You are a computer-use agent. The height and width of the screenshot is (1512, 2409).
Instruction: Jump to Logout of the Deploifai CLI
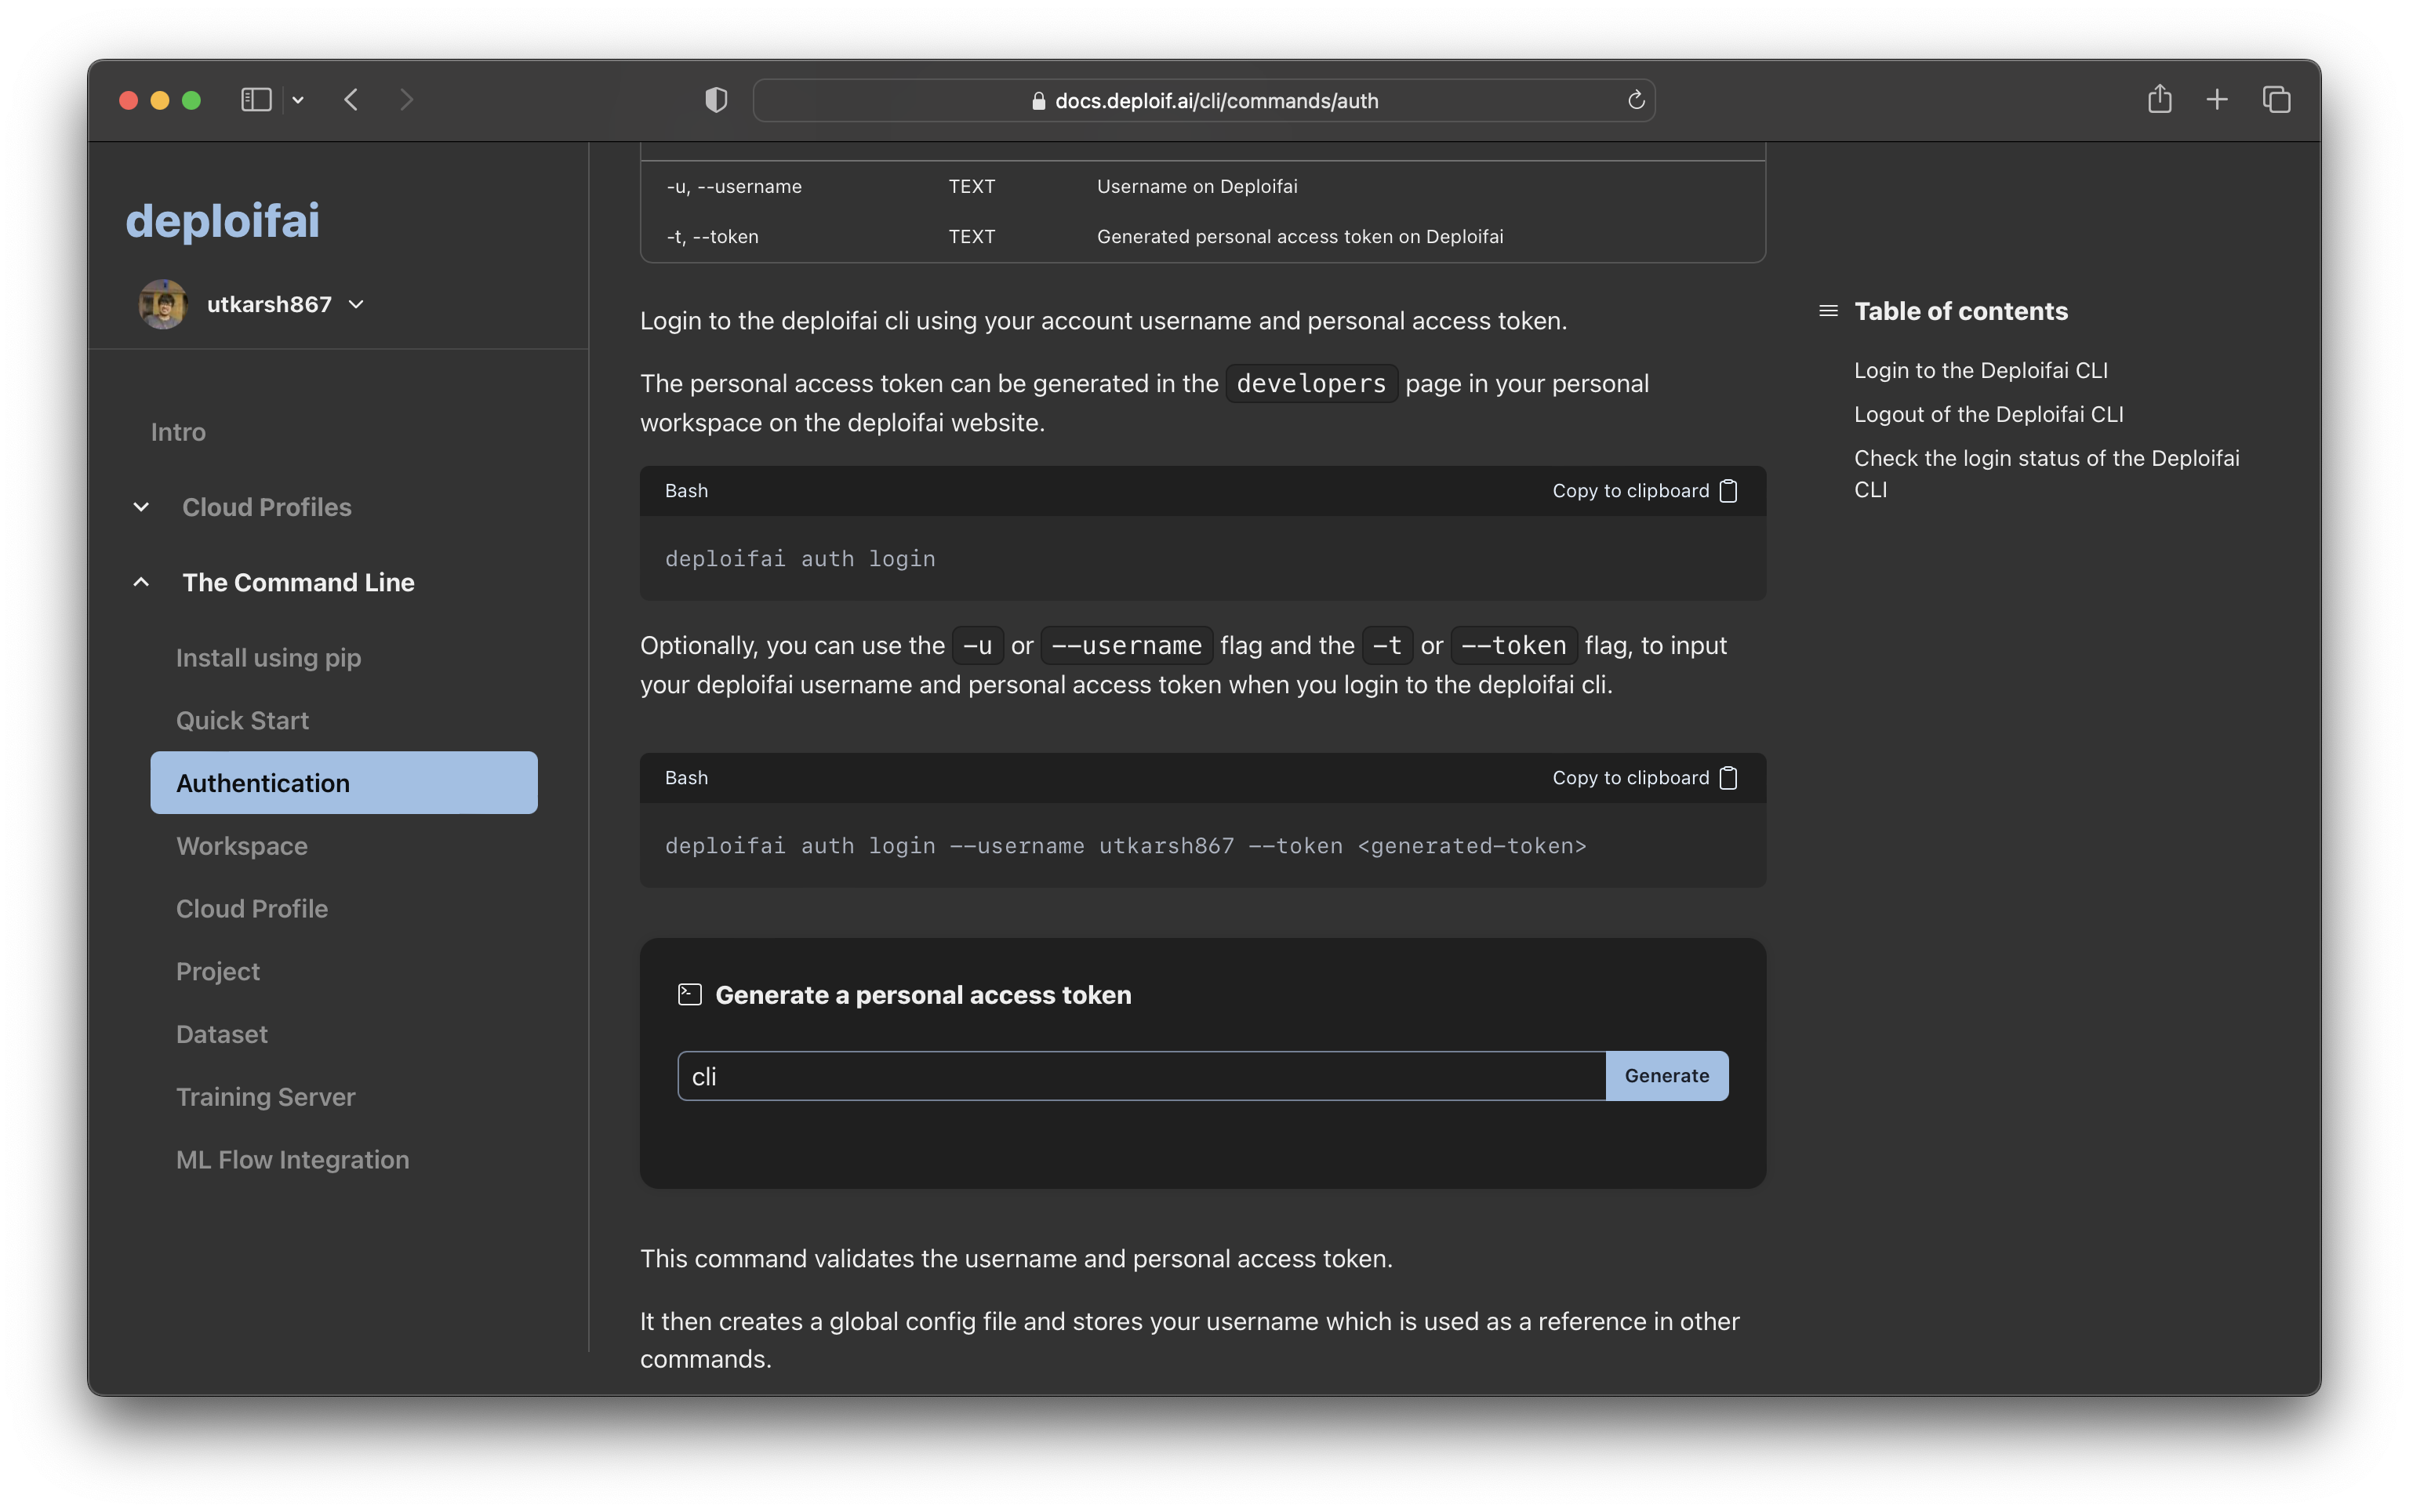pyautogui.click(x=1989, y=414)
